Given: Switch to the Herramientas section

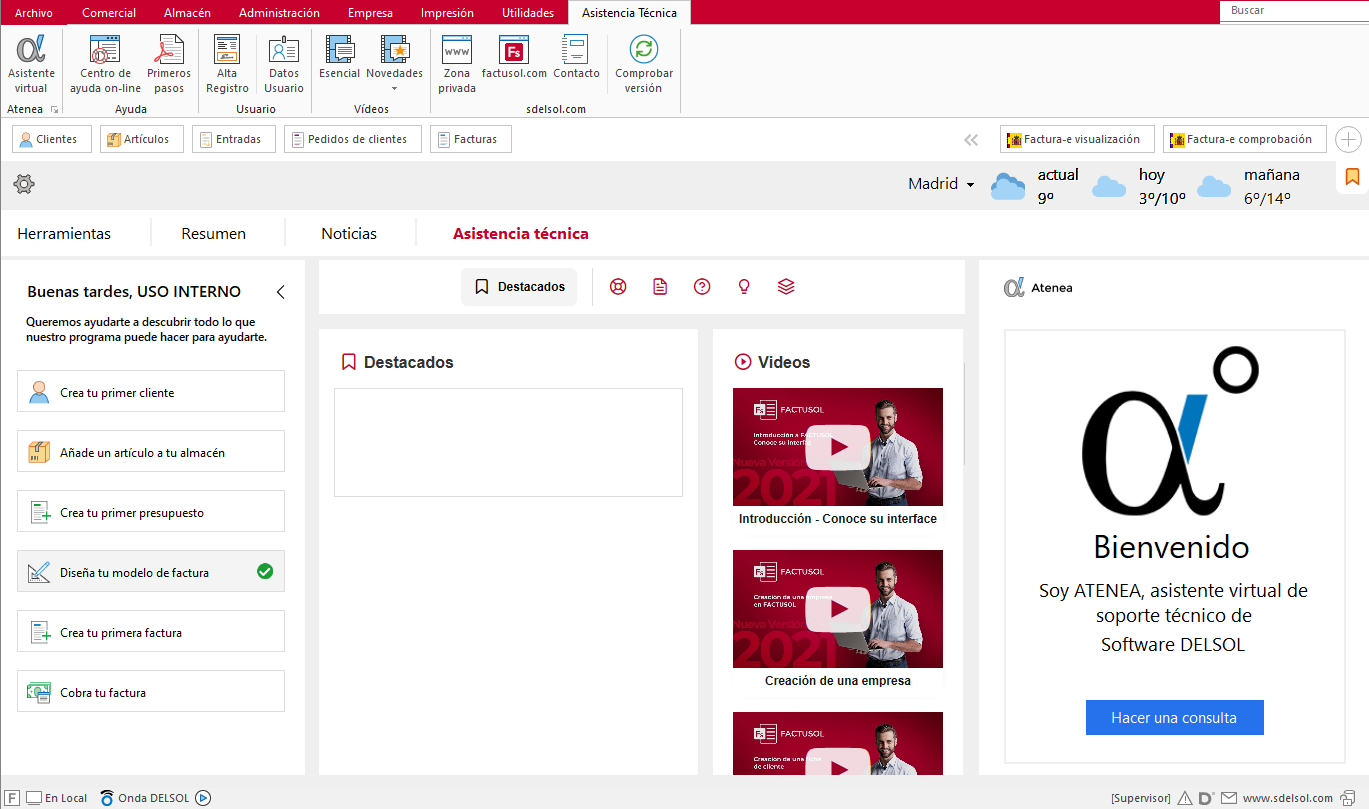Looking at the screenshot, I should [x=64, y=233].
